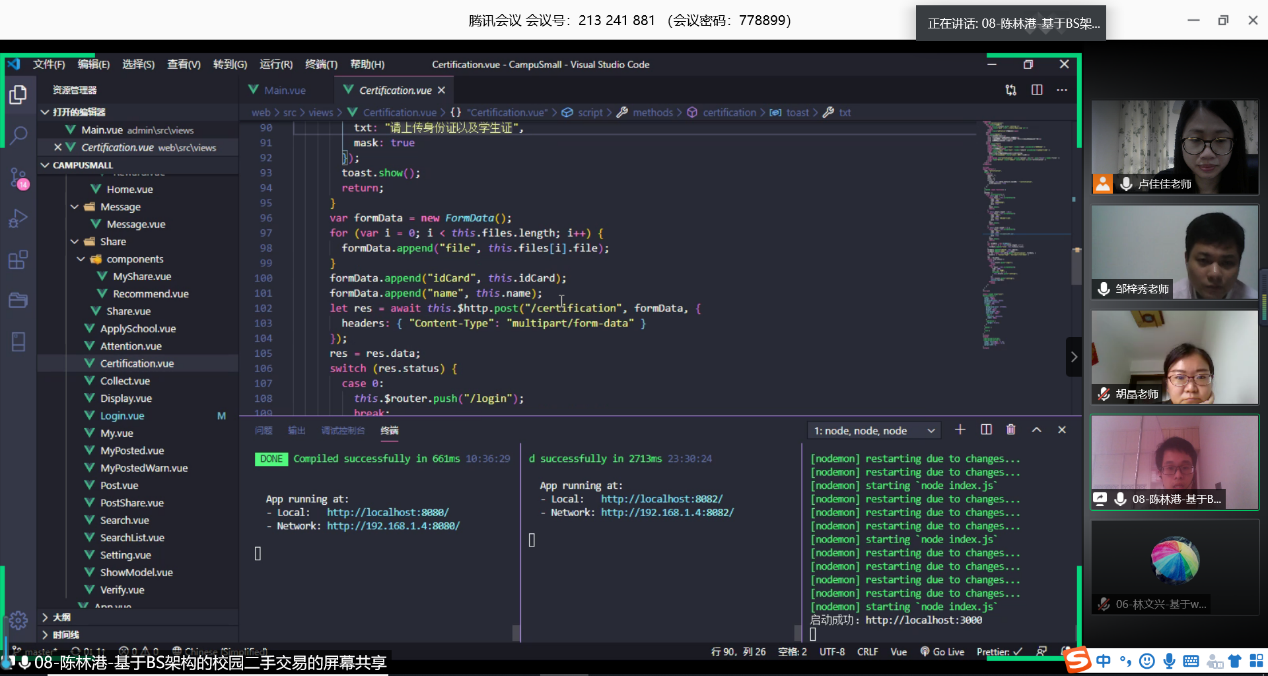Image resolution: width=1268 pixels, height=676 pixels.
Task: Click the open changes compare icon in editor toolbar
Action: [x=1011, y=90]
